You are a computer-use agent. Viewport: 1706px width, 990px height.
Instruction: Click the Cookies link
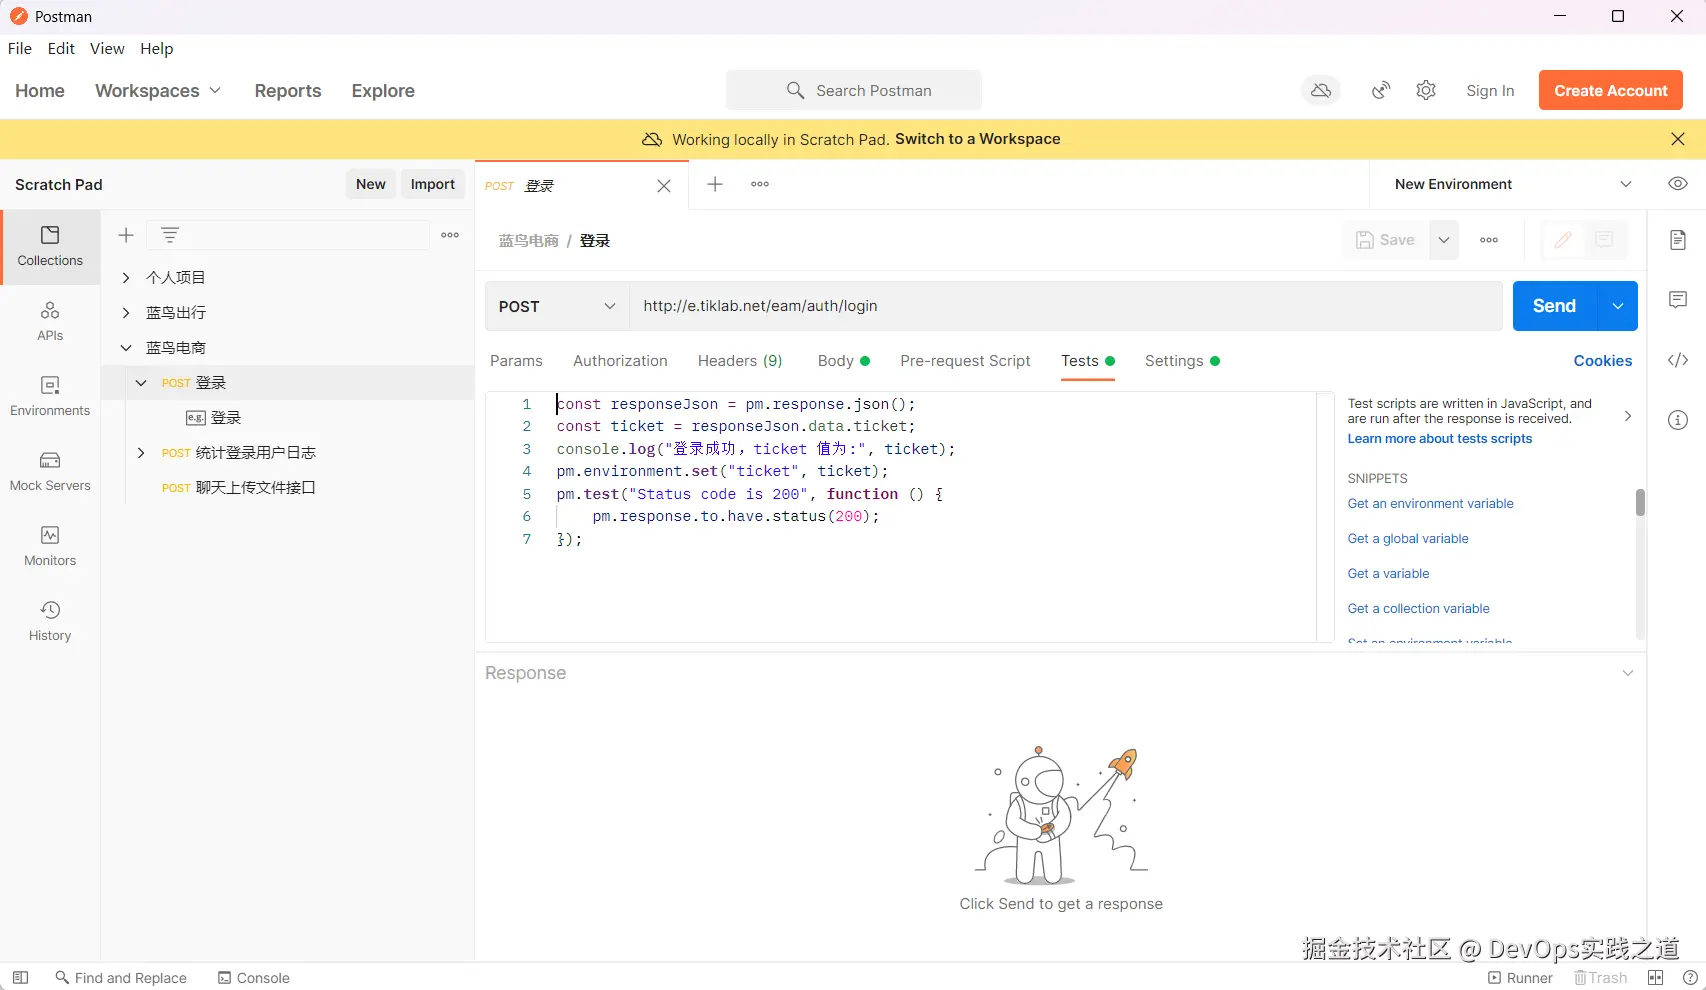click(x=1603, y=361)
